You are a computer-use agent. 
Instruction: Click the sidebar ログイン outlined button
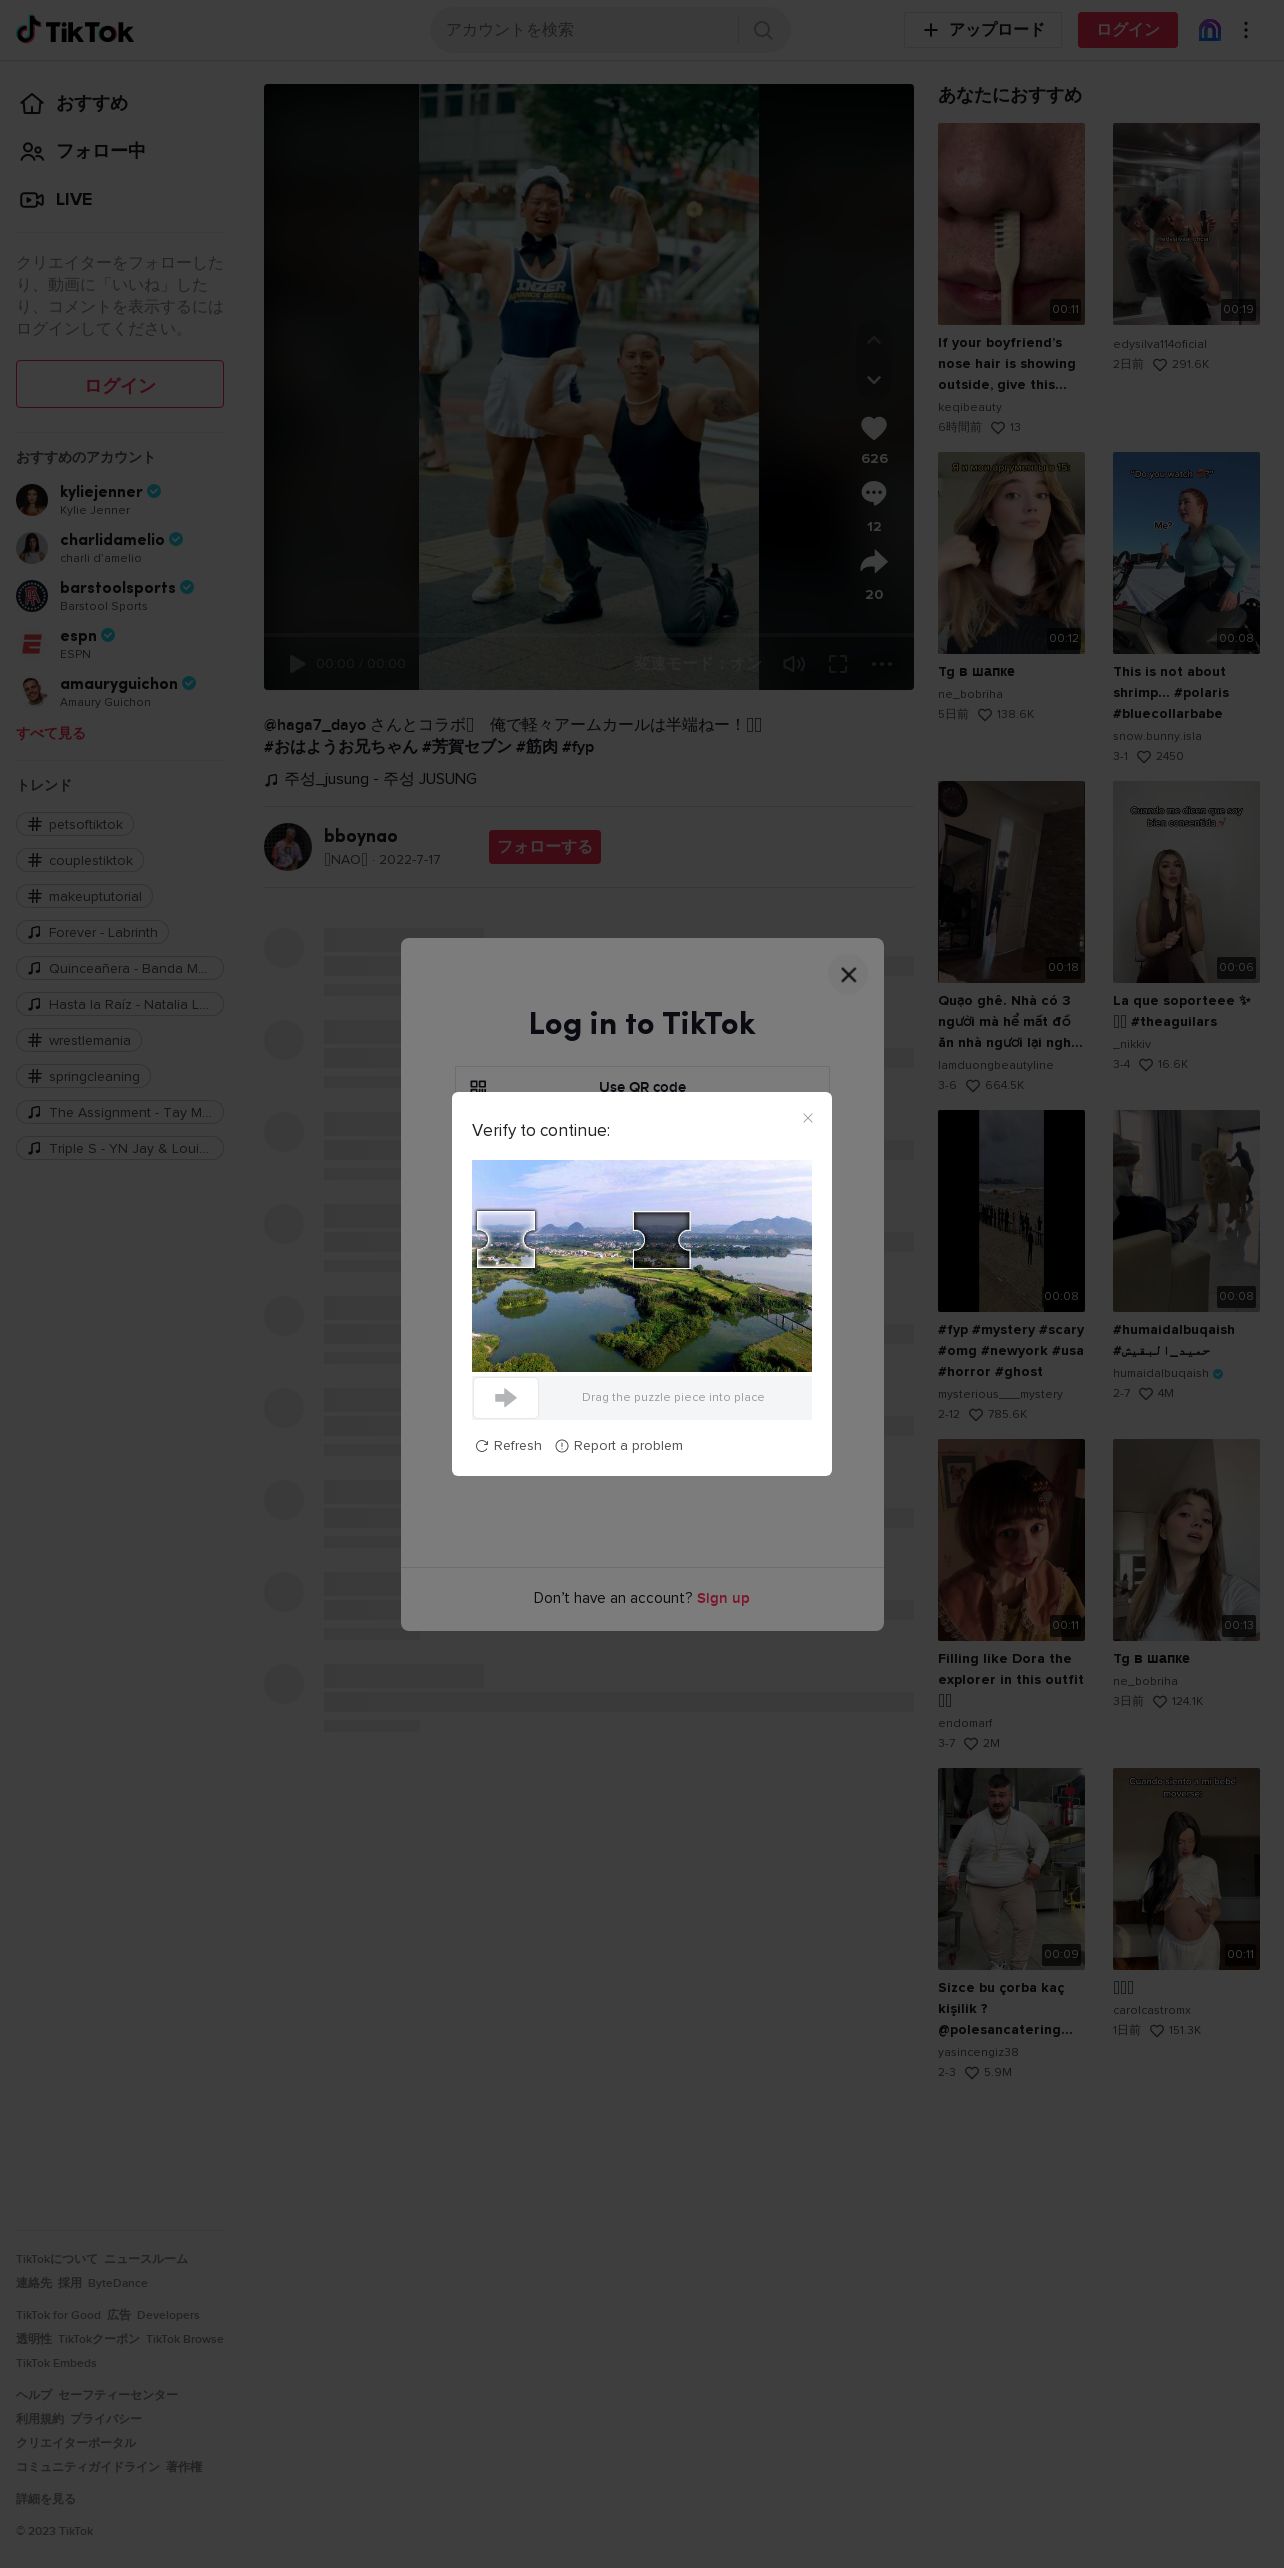(120, 384)
